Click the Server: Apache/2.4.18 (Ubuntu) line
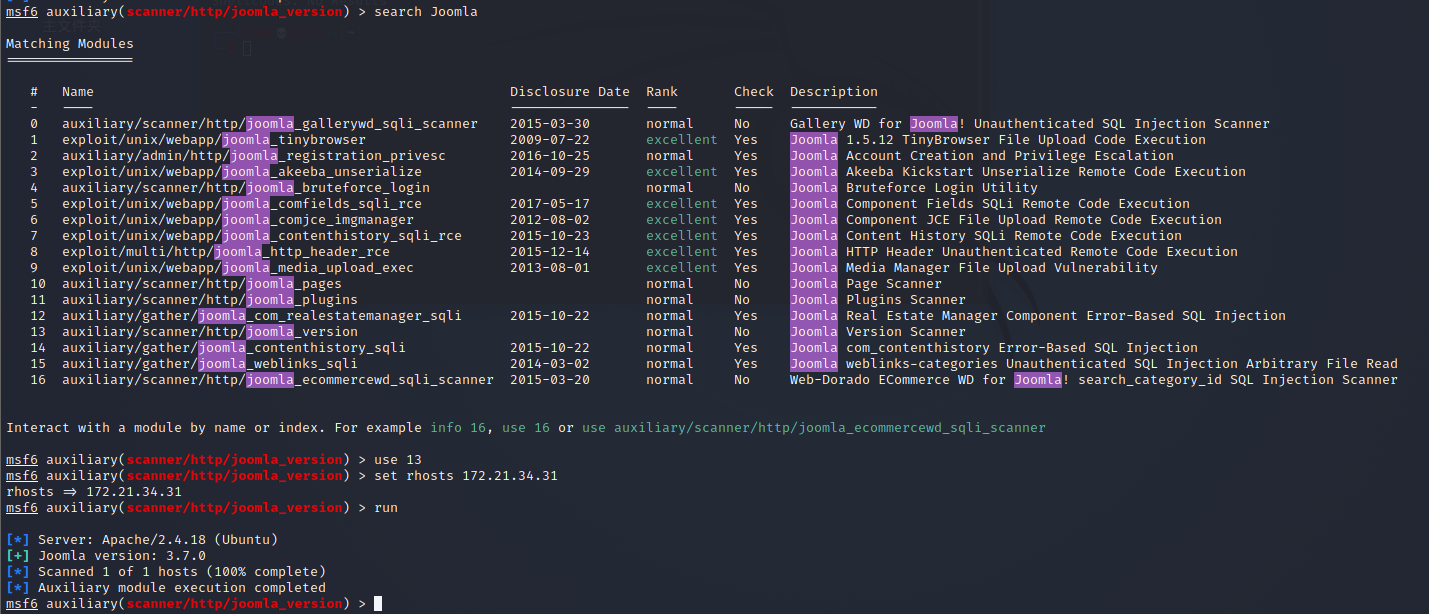 click(142, 540)
